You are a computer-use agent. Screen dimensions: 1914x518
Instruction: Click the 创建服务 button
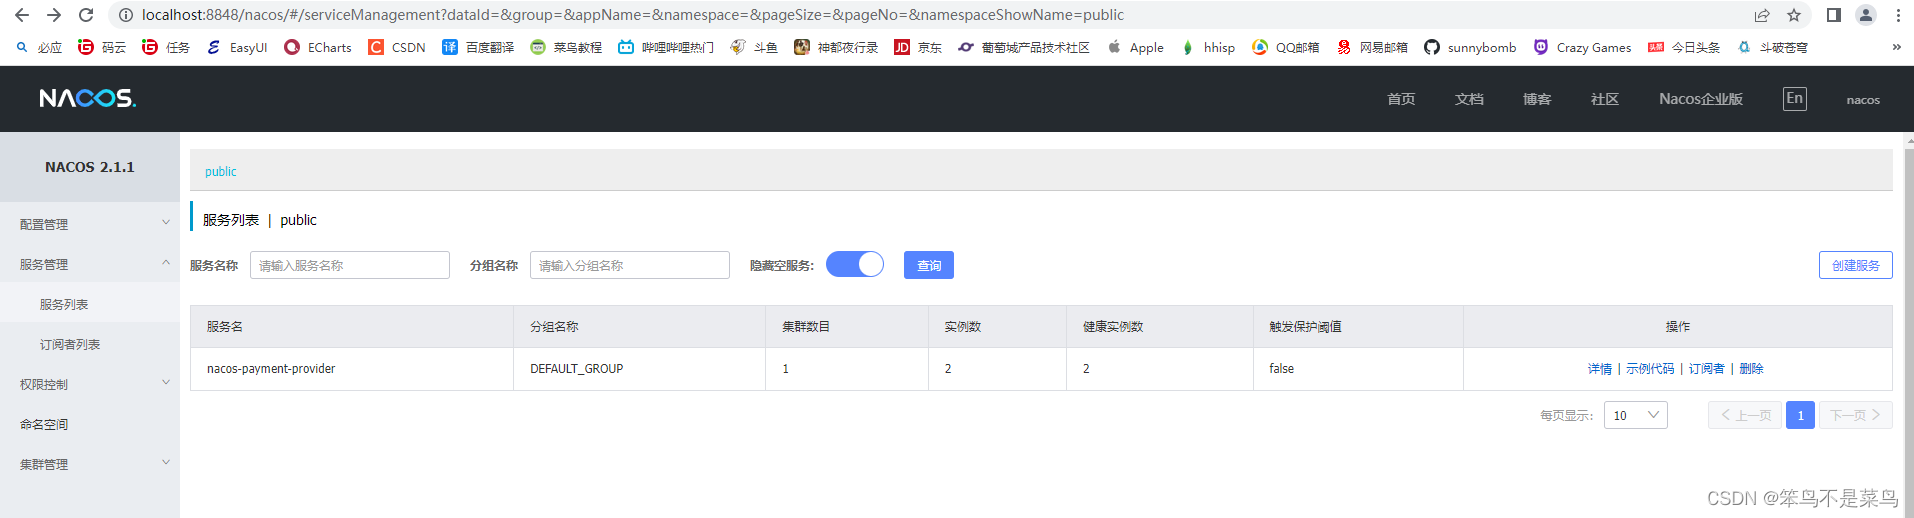point(1856,265)
